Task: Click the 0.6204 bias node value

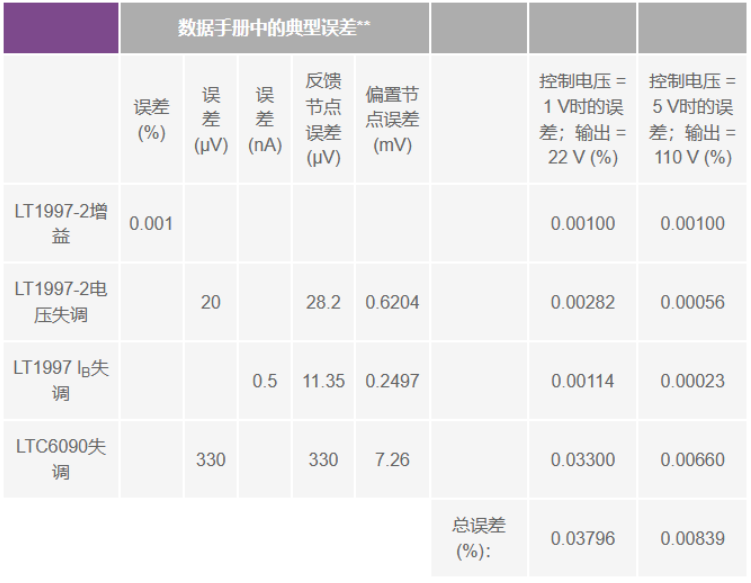Action: (x=392, y=302)
